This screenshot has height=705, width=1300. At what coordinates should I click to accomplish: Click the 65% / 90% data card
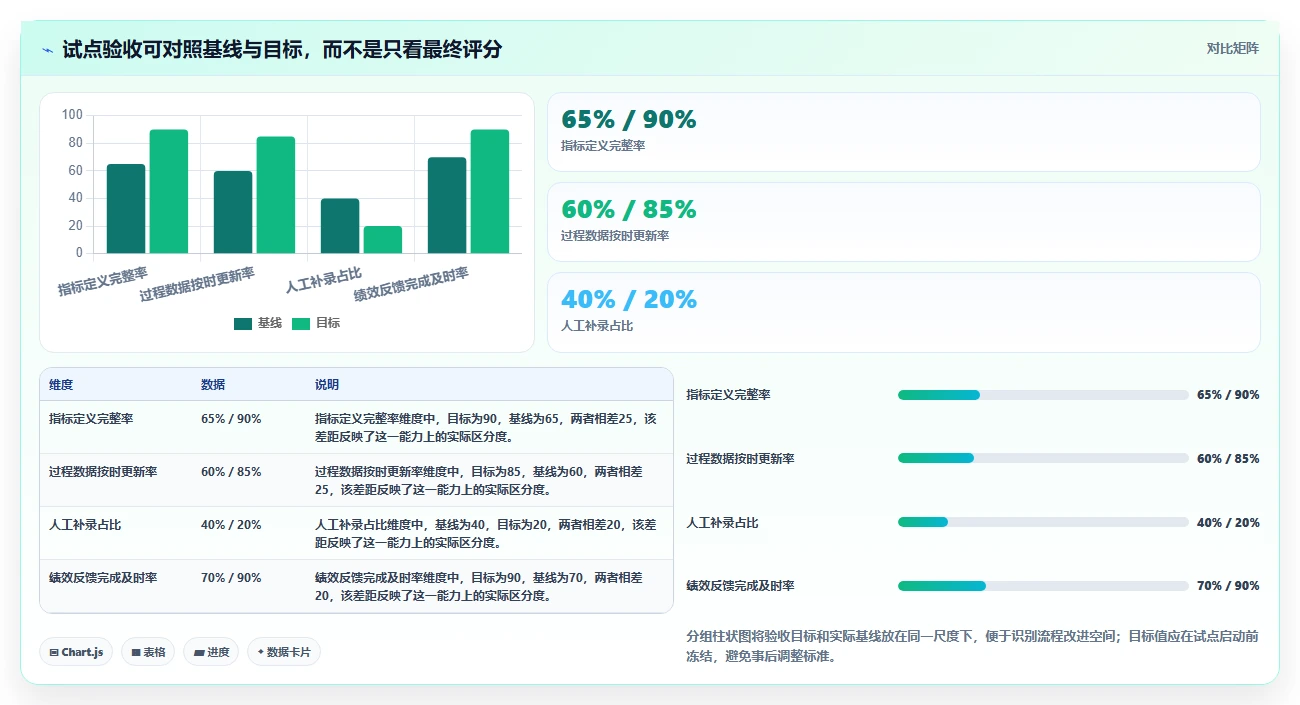(x=904, y=132)
